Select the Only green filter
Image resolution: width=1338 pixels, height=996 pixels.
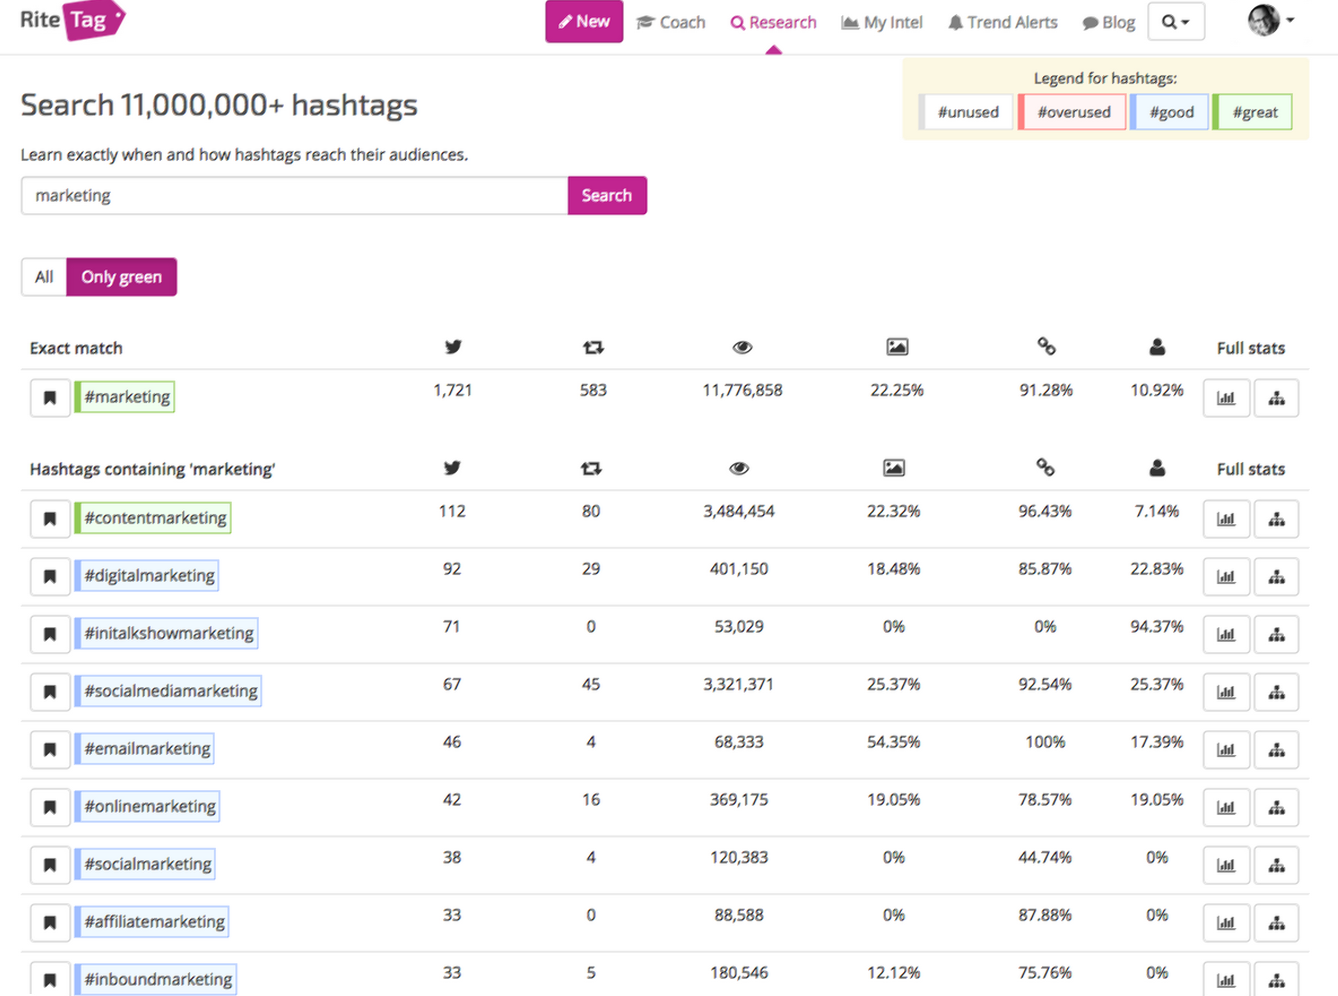[x=121, y=277]
